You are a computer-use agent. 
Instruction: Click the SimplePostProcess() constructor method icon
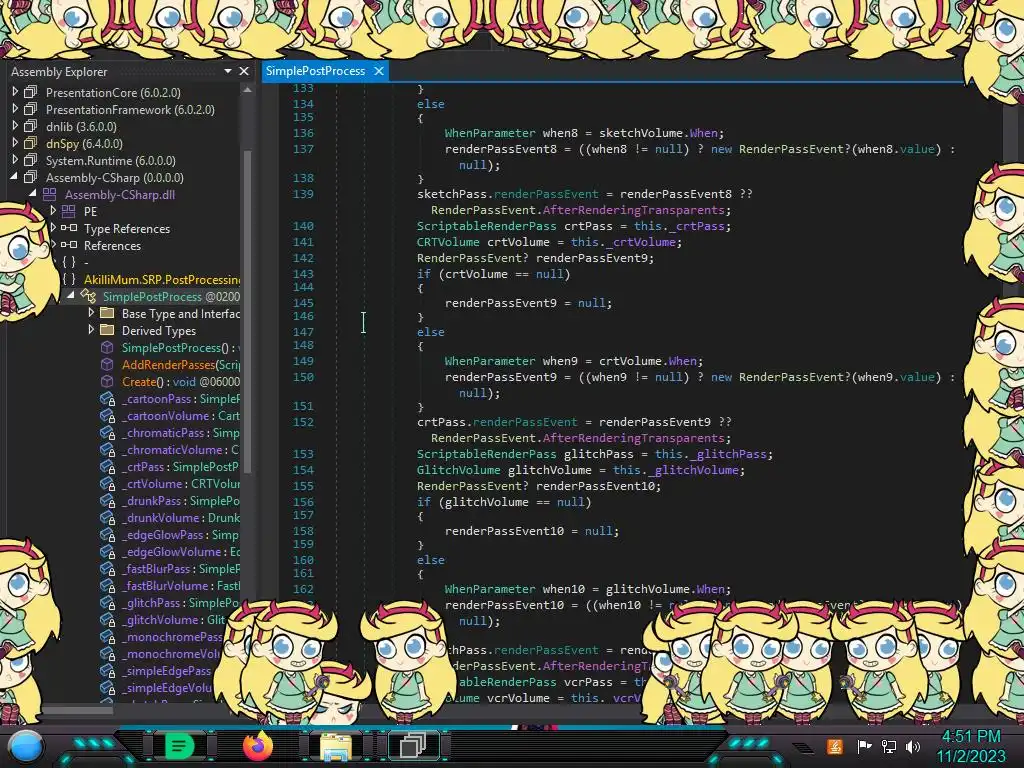[107, 347]
